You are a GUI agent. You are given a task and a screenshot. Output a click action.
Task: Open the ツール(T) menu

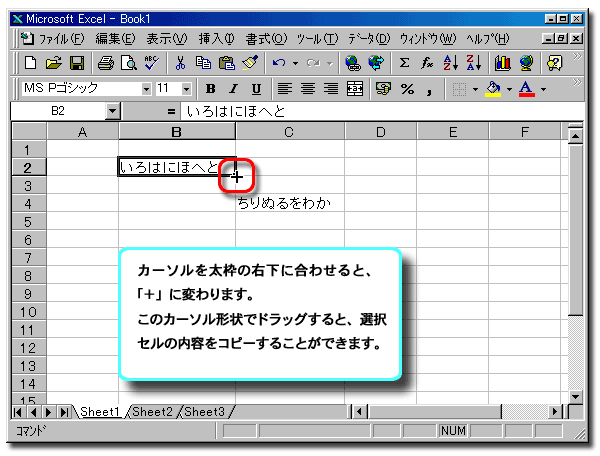(318, 39)
